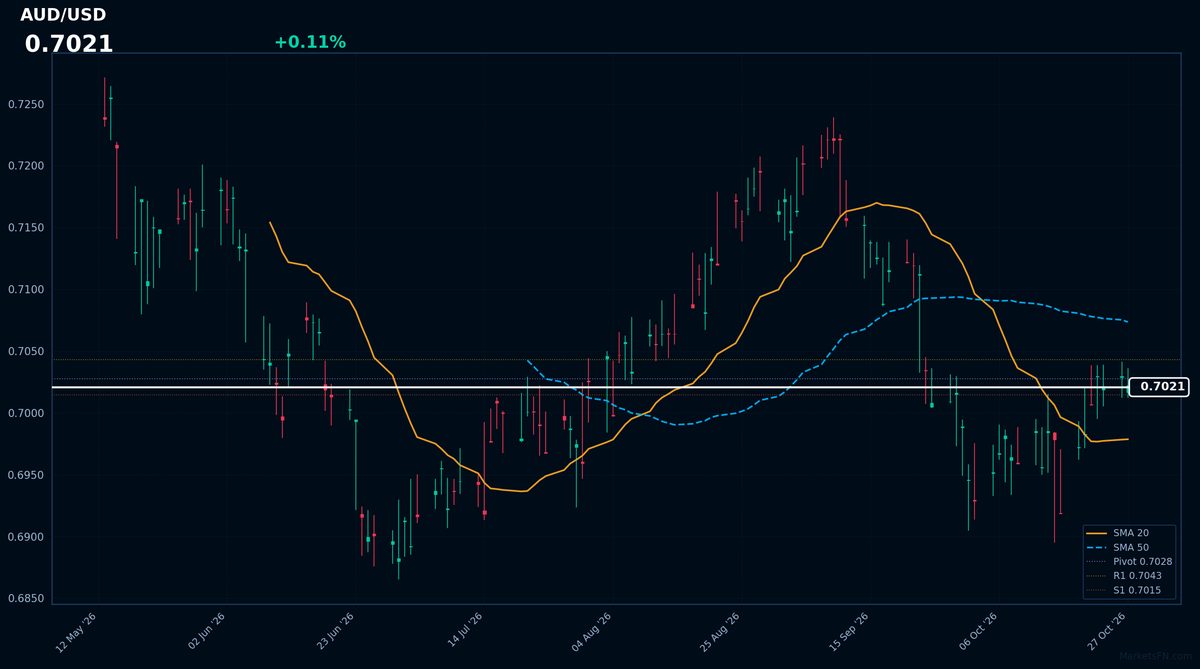The image size is (1200, 669).
Task: Click the 0.7100 y-axis label
Action: [26, 290]
